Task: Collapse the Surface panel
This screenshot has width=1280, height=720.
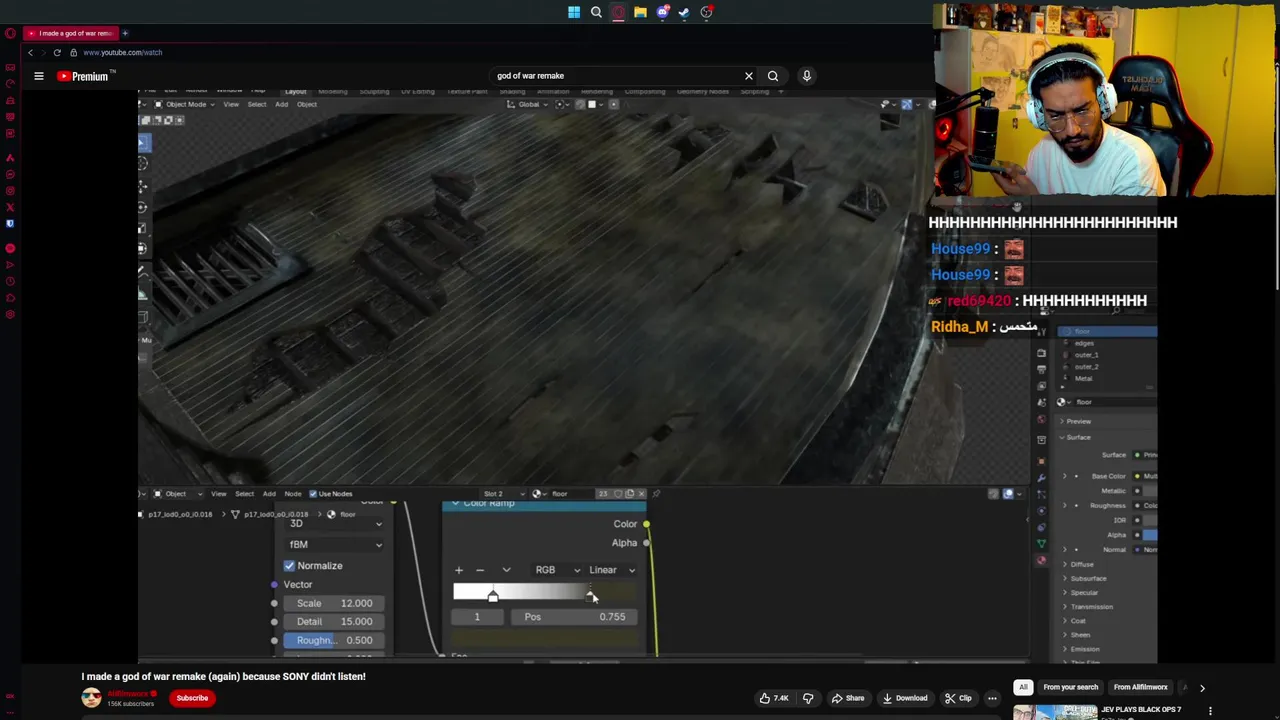Action: click(1078, 438)
